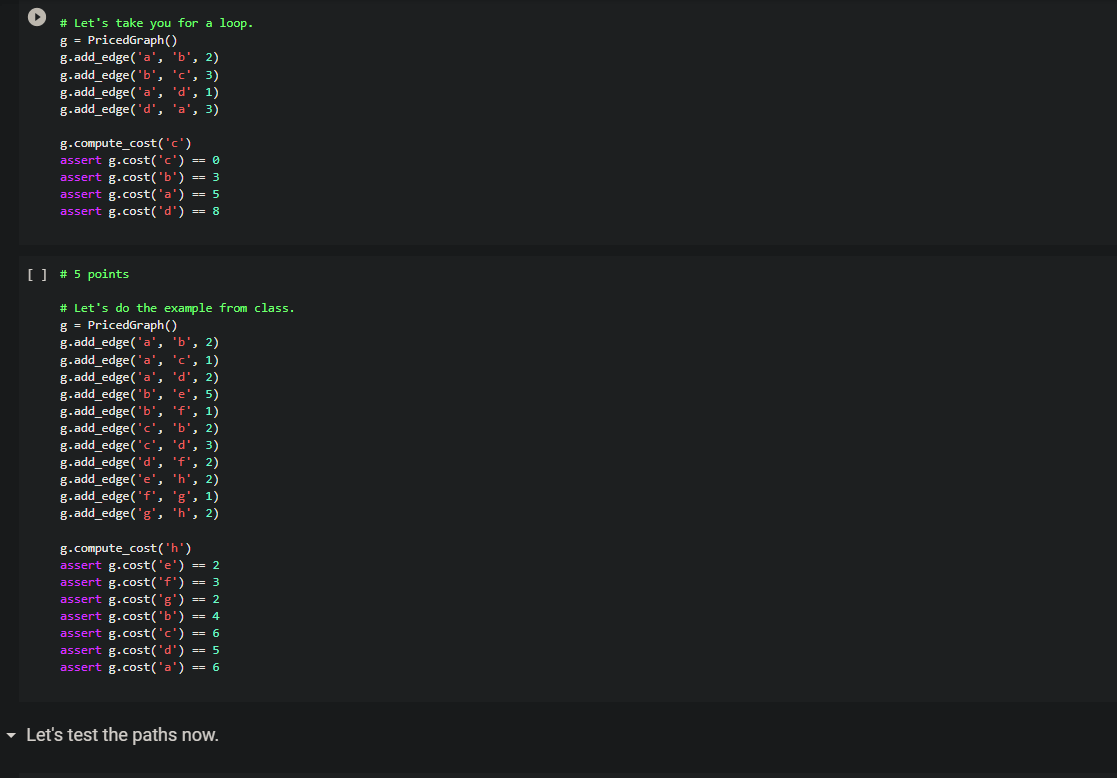The width and height of the screenshot is (1117, 778).
Task: Click the g.add_edge('d', 'a', 3) line
Action: [139, 109]
